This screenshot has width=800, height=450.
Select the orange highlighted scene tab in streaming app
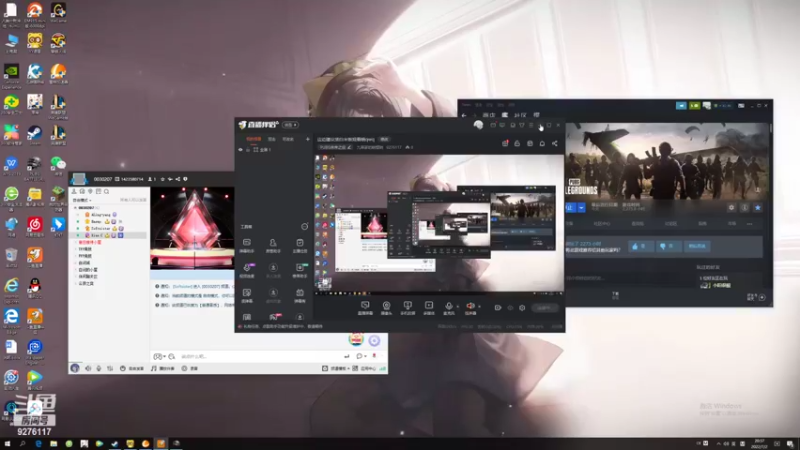click(x=254, y=139)
